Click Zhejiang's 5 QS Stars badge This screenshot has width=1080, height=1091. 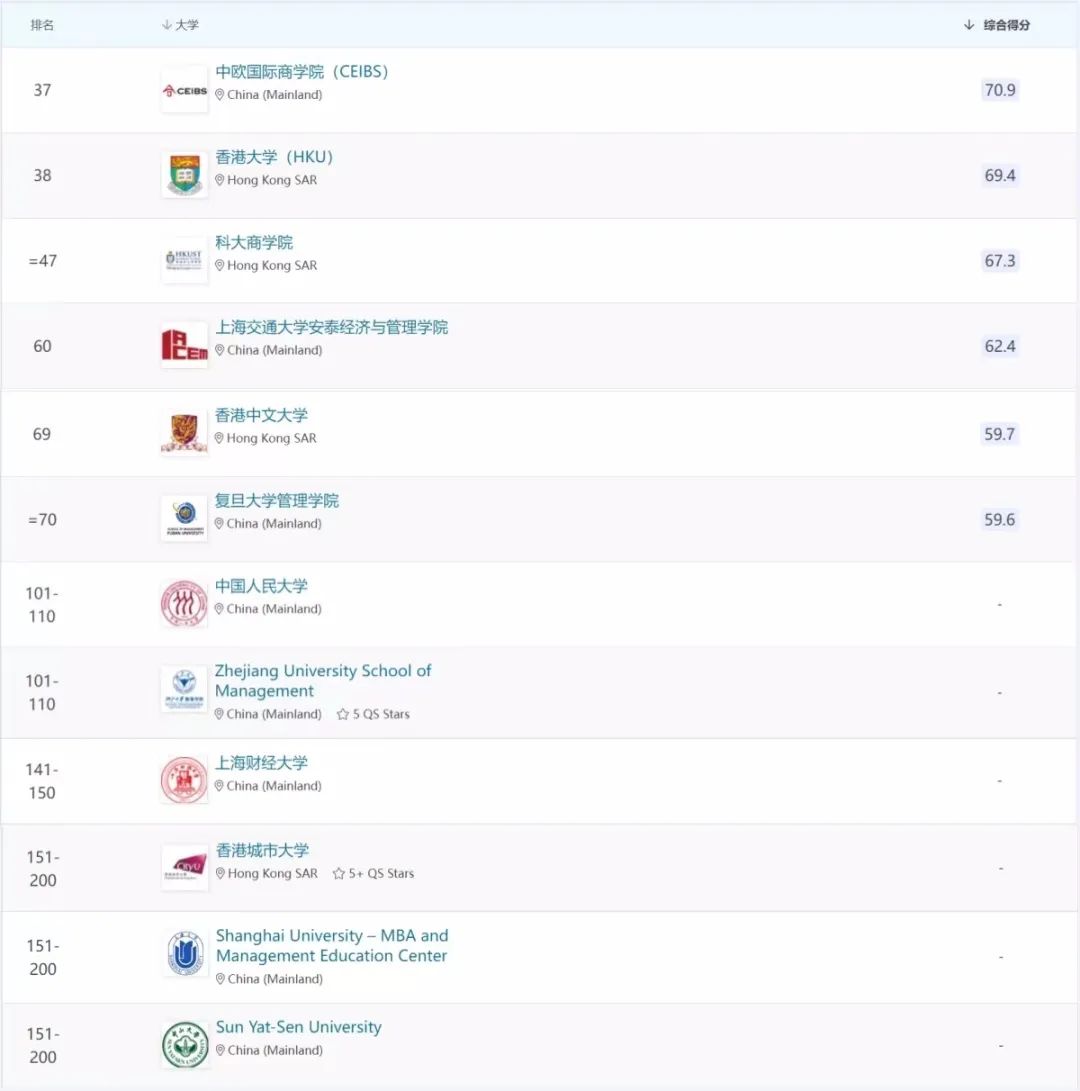[x=374, y=714]
